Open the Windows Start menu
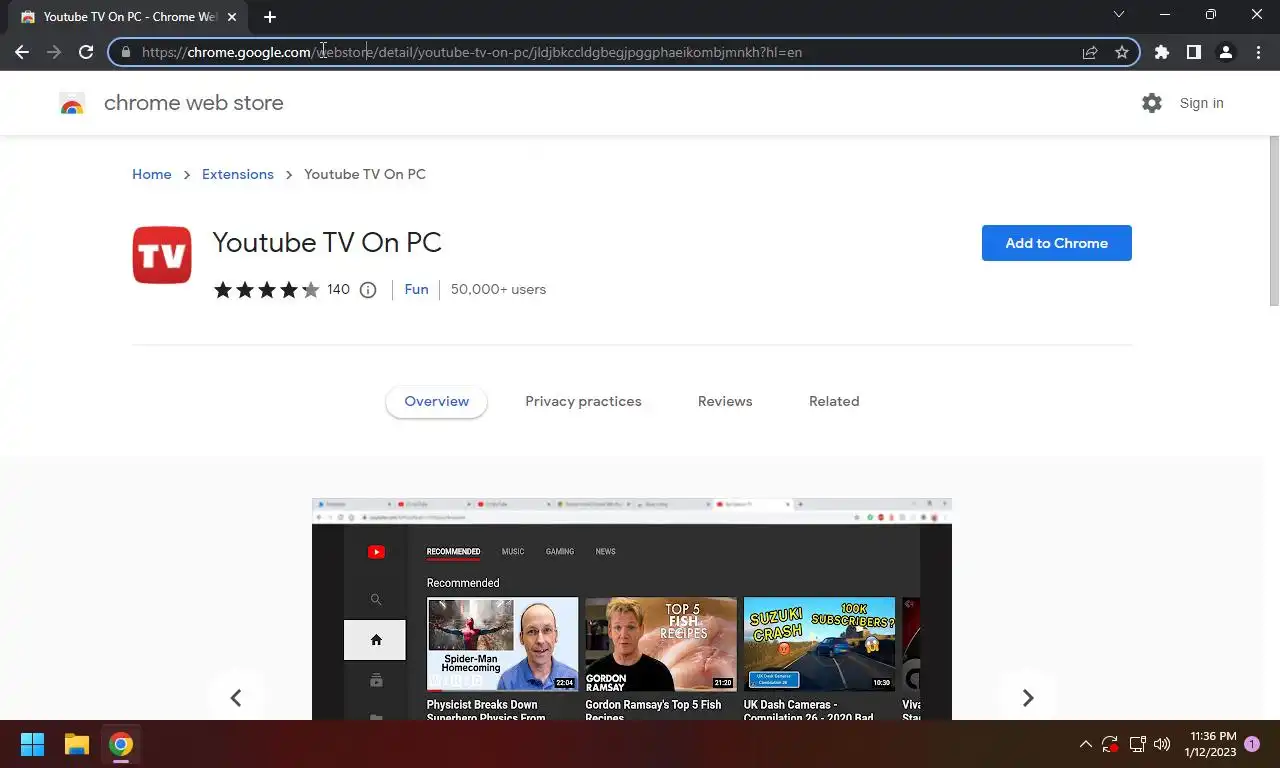The width and height of the screenshot is (1280, 768). pyautogui.click(x=32, y=744)
